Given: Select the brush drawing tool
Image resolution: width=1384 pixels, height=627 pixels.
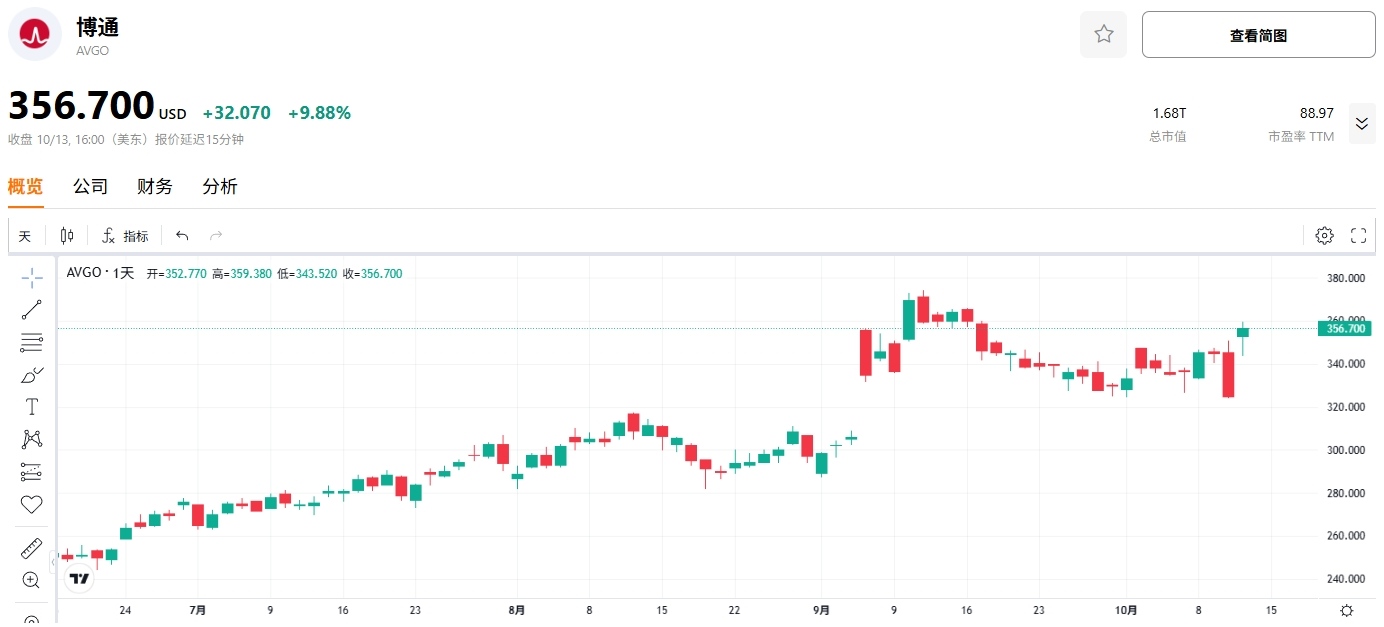Looking at the screenshot, I should (32, 375).
